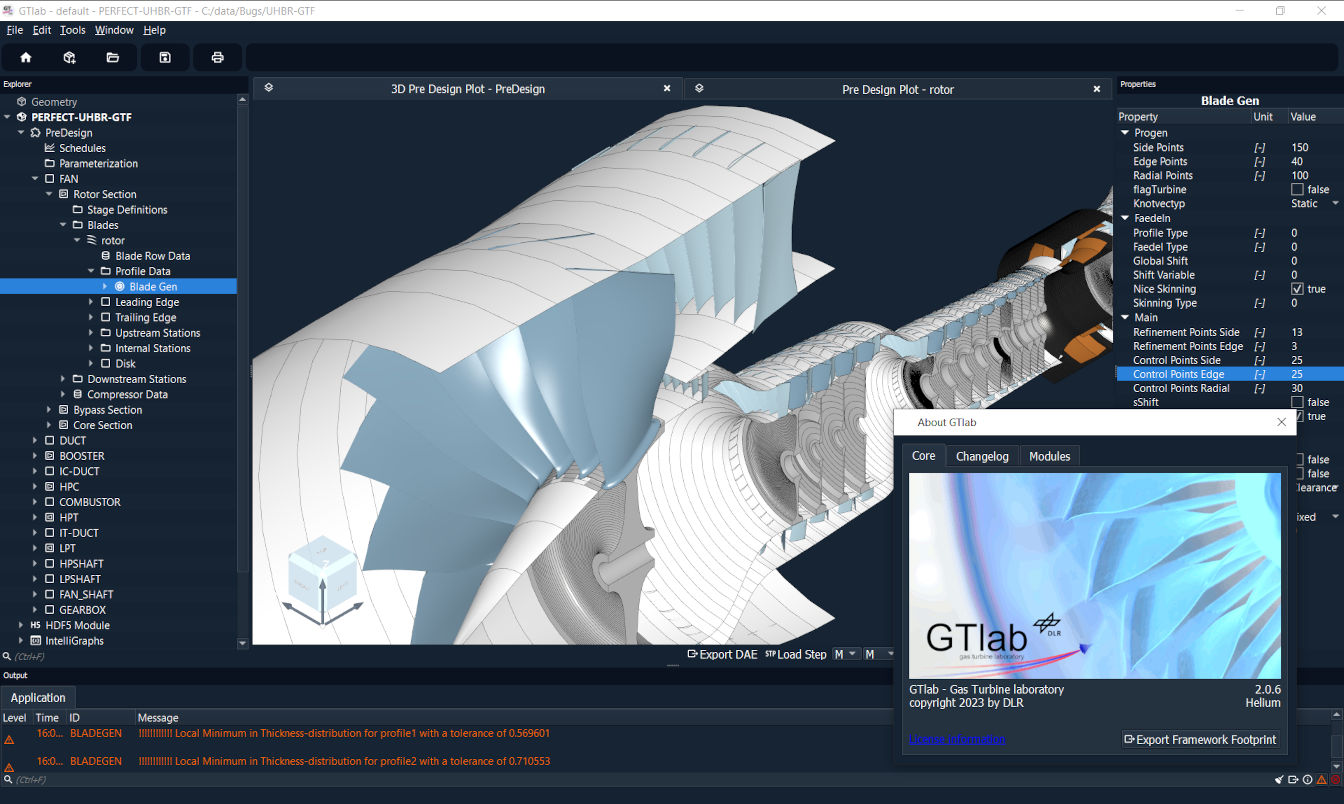
Task: Collapse the Progen property group
Action: click(1124, 133)
